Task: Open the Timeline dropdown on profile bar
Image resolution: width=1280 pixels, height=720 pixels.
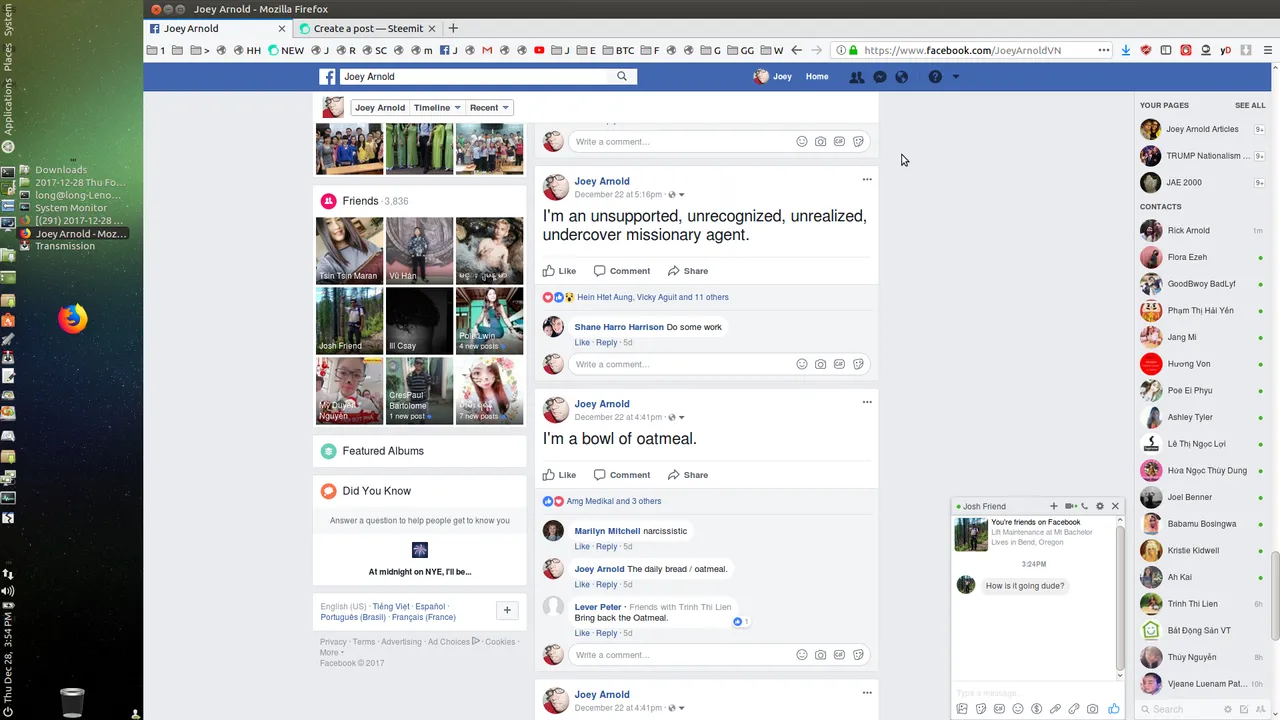Action: coord(437,108)
